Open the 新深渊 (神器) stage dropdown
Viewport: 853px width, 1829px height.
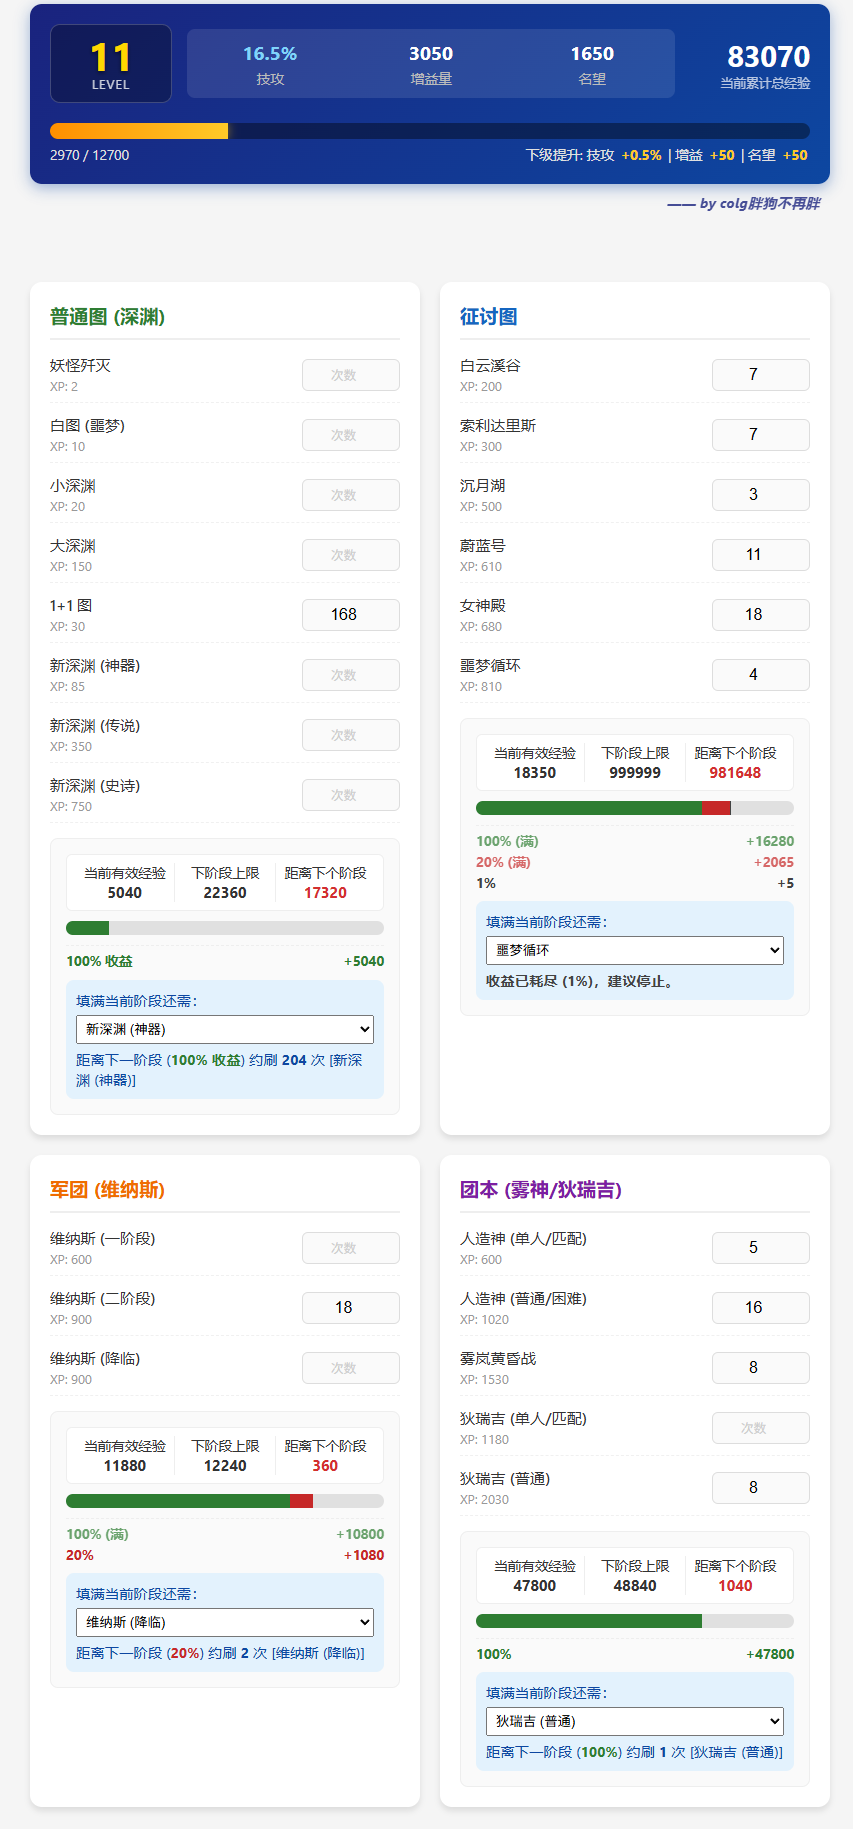(224, 1029)
